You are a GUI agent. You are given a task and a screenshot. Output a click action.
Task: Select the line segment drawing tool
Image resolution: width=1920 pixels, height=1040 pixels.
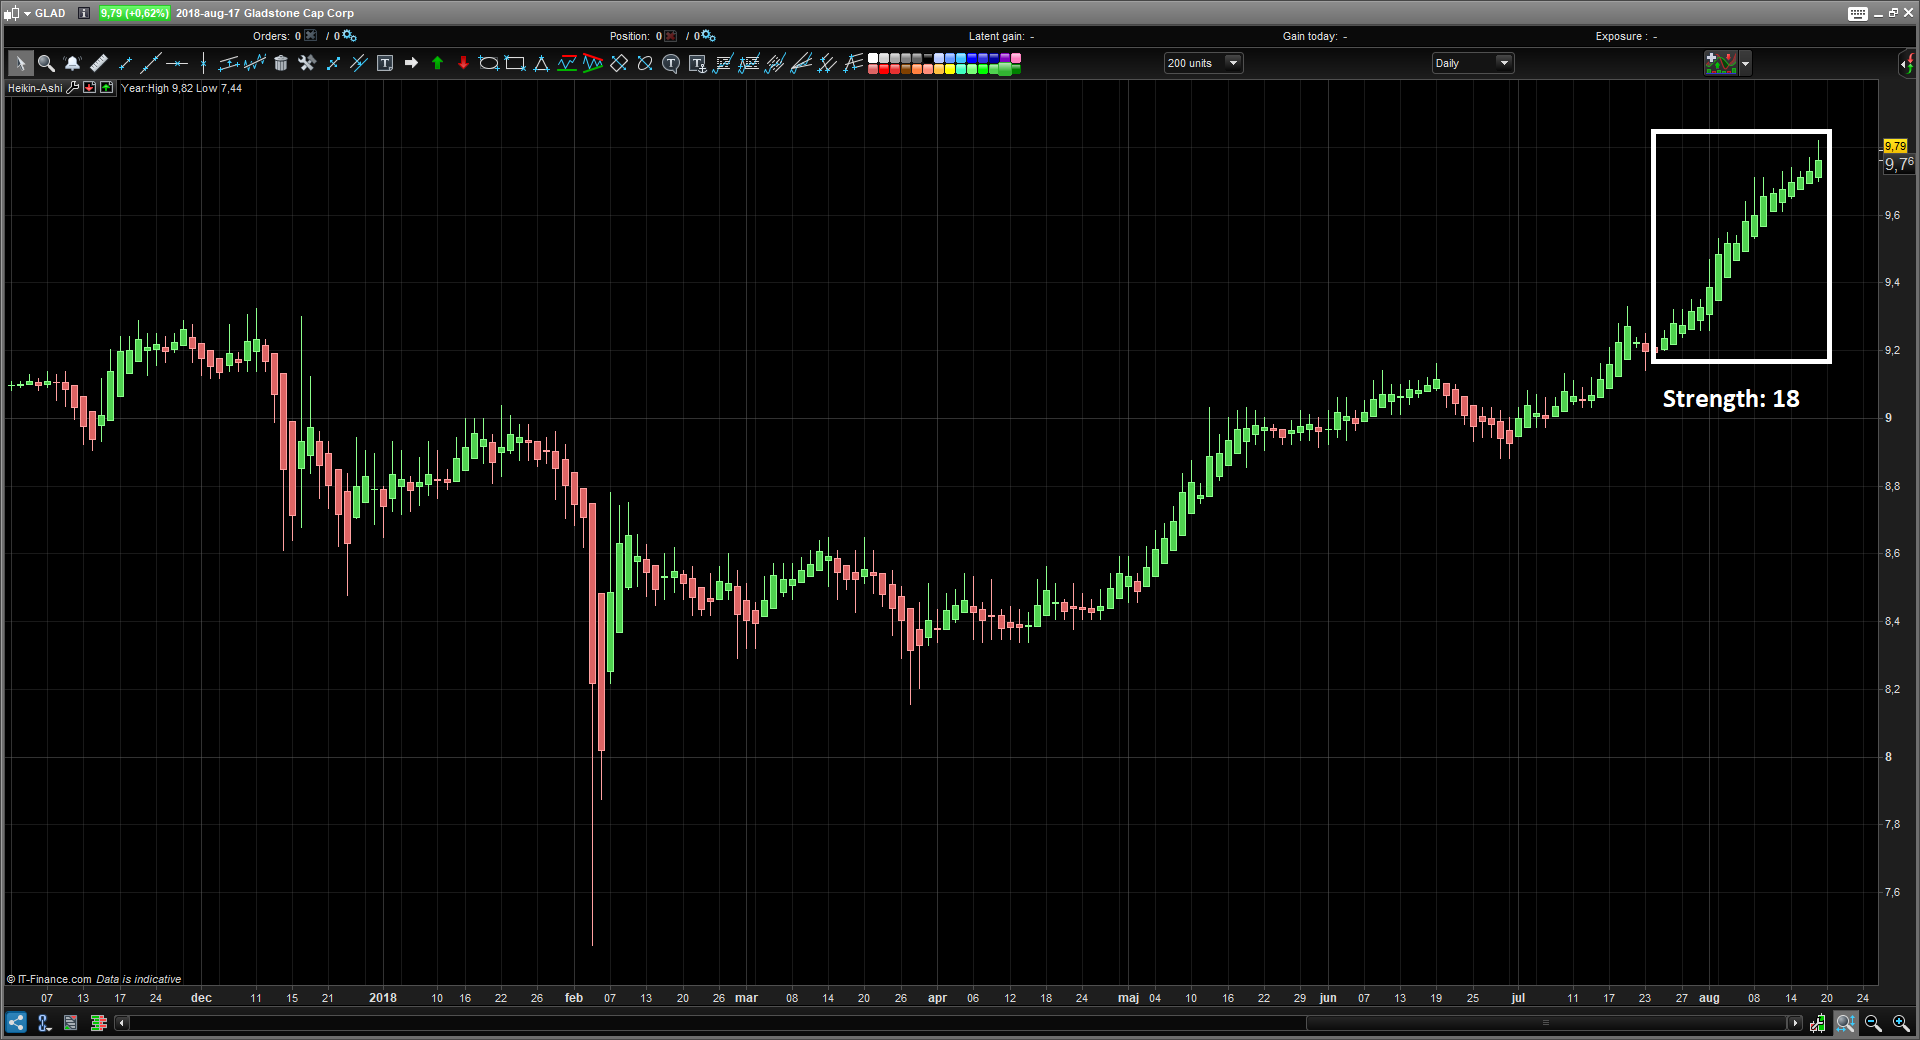coord(125,63)
